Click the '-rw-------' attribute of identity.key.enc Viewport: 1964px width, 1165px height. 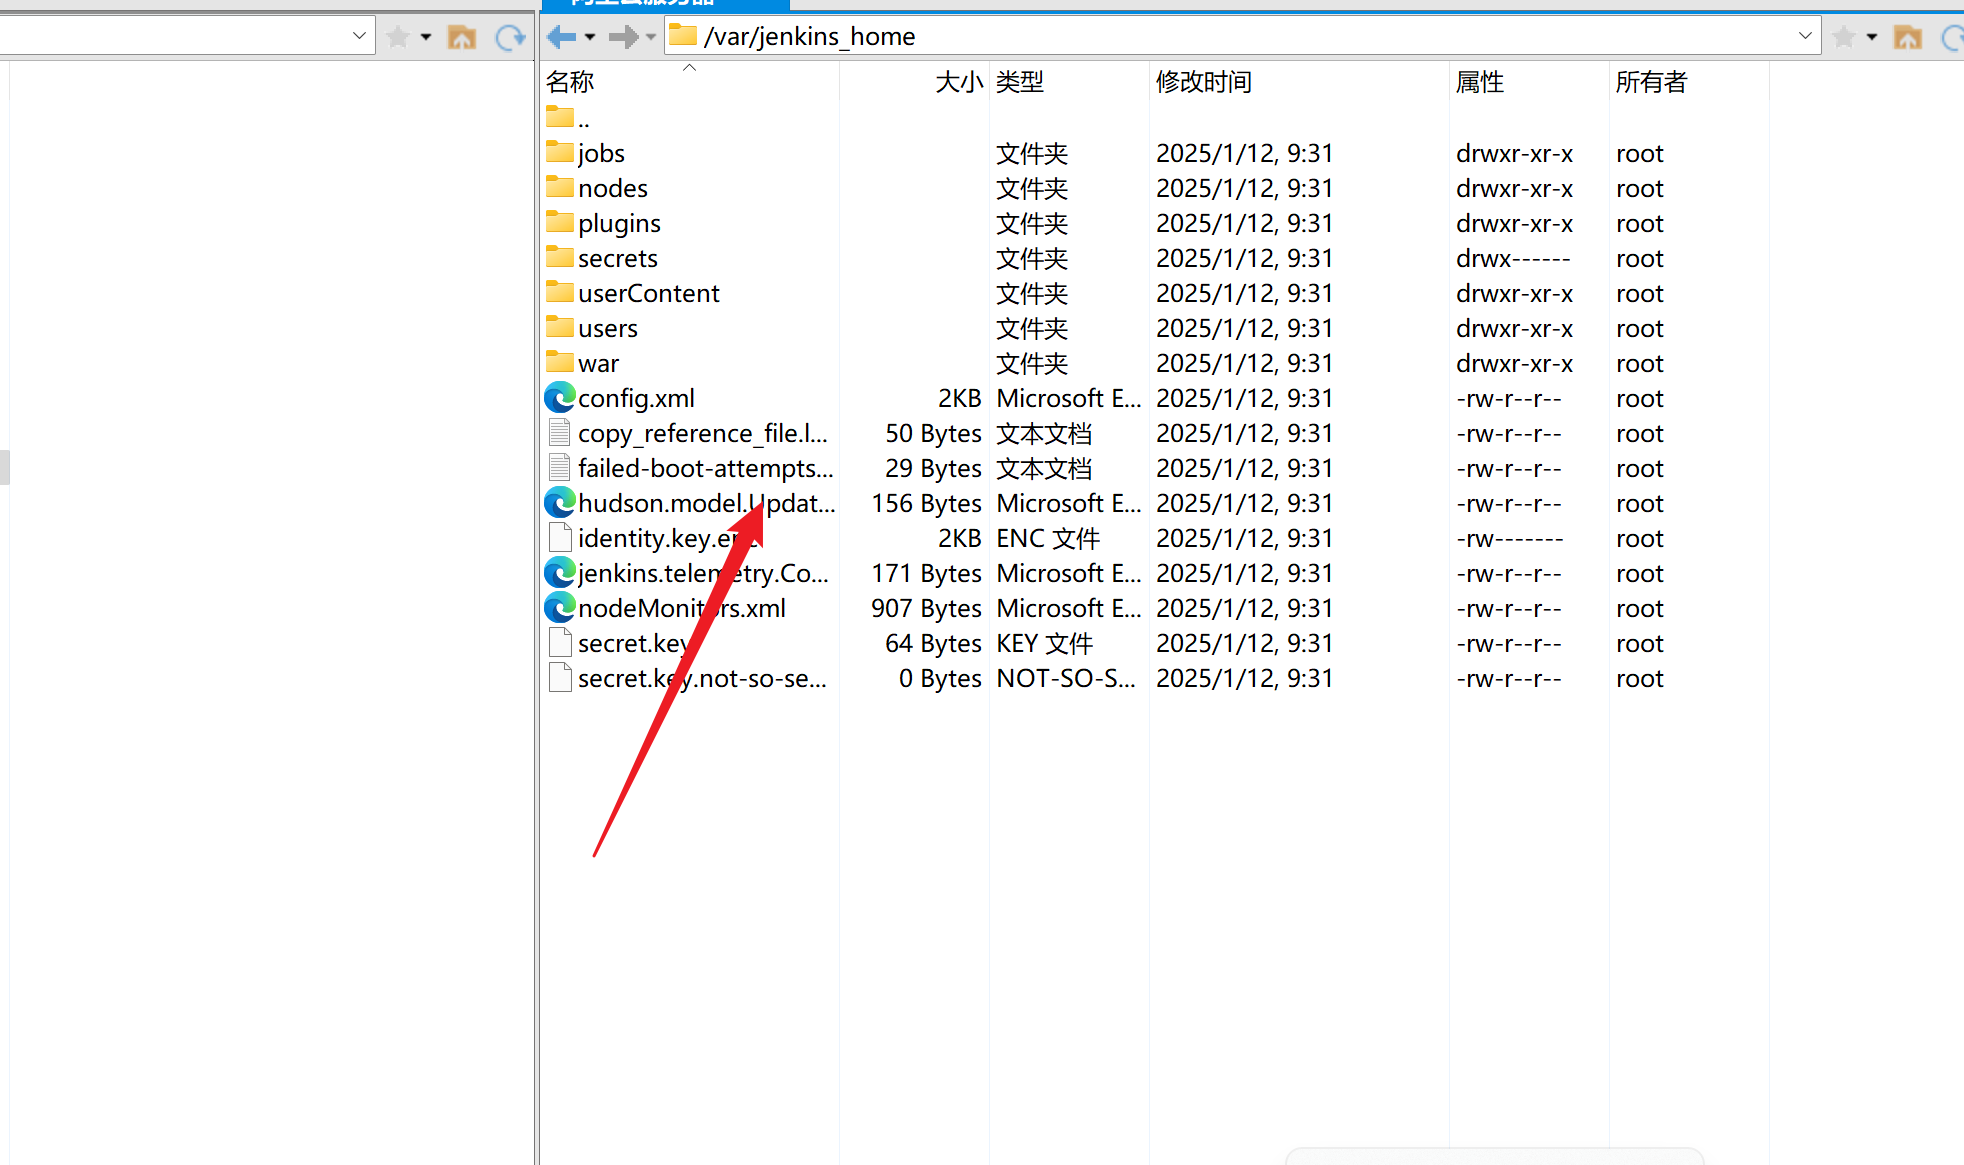pos(1510,538)
